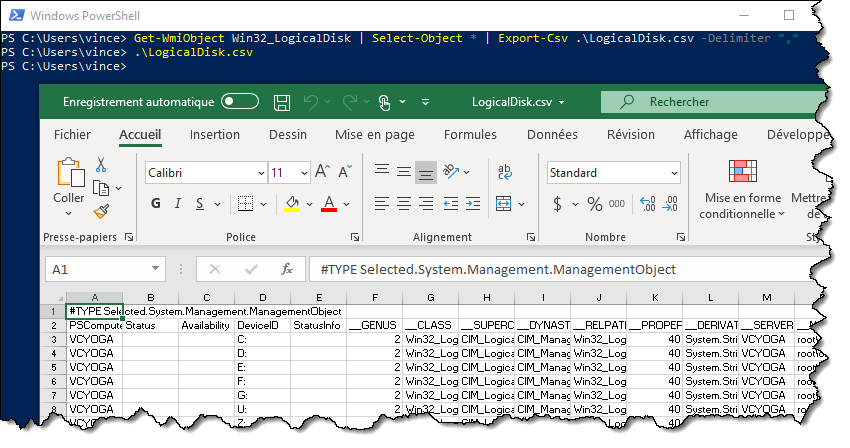This screenshot has height=448, width=850.
Task: Click Increase Indent icon
Action: click(x=473, y=204)
